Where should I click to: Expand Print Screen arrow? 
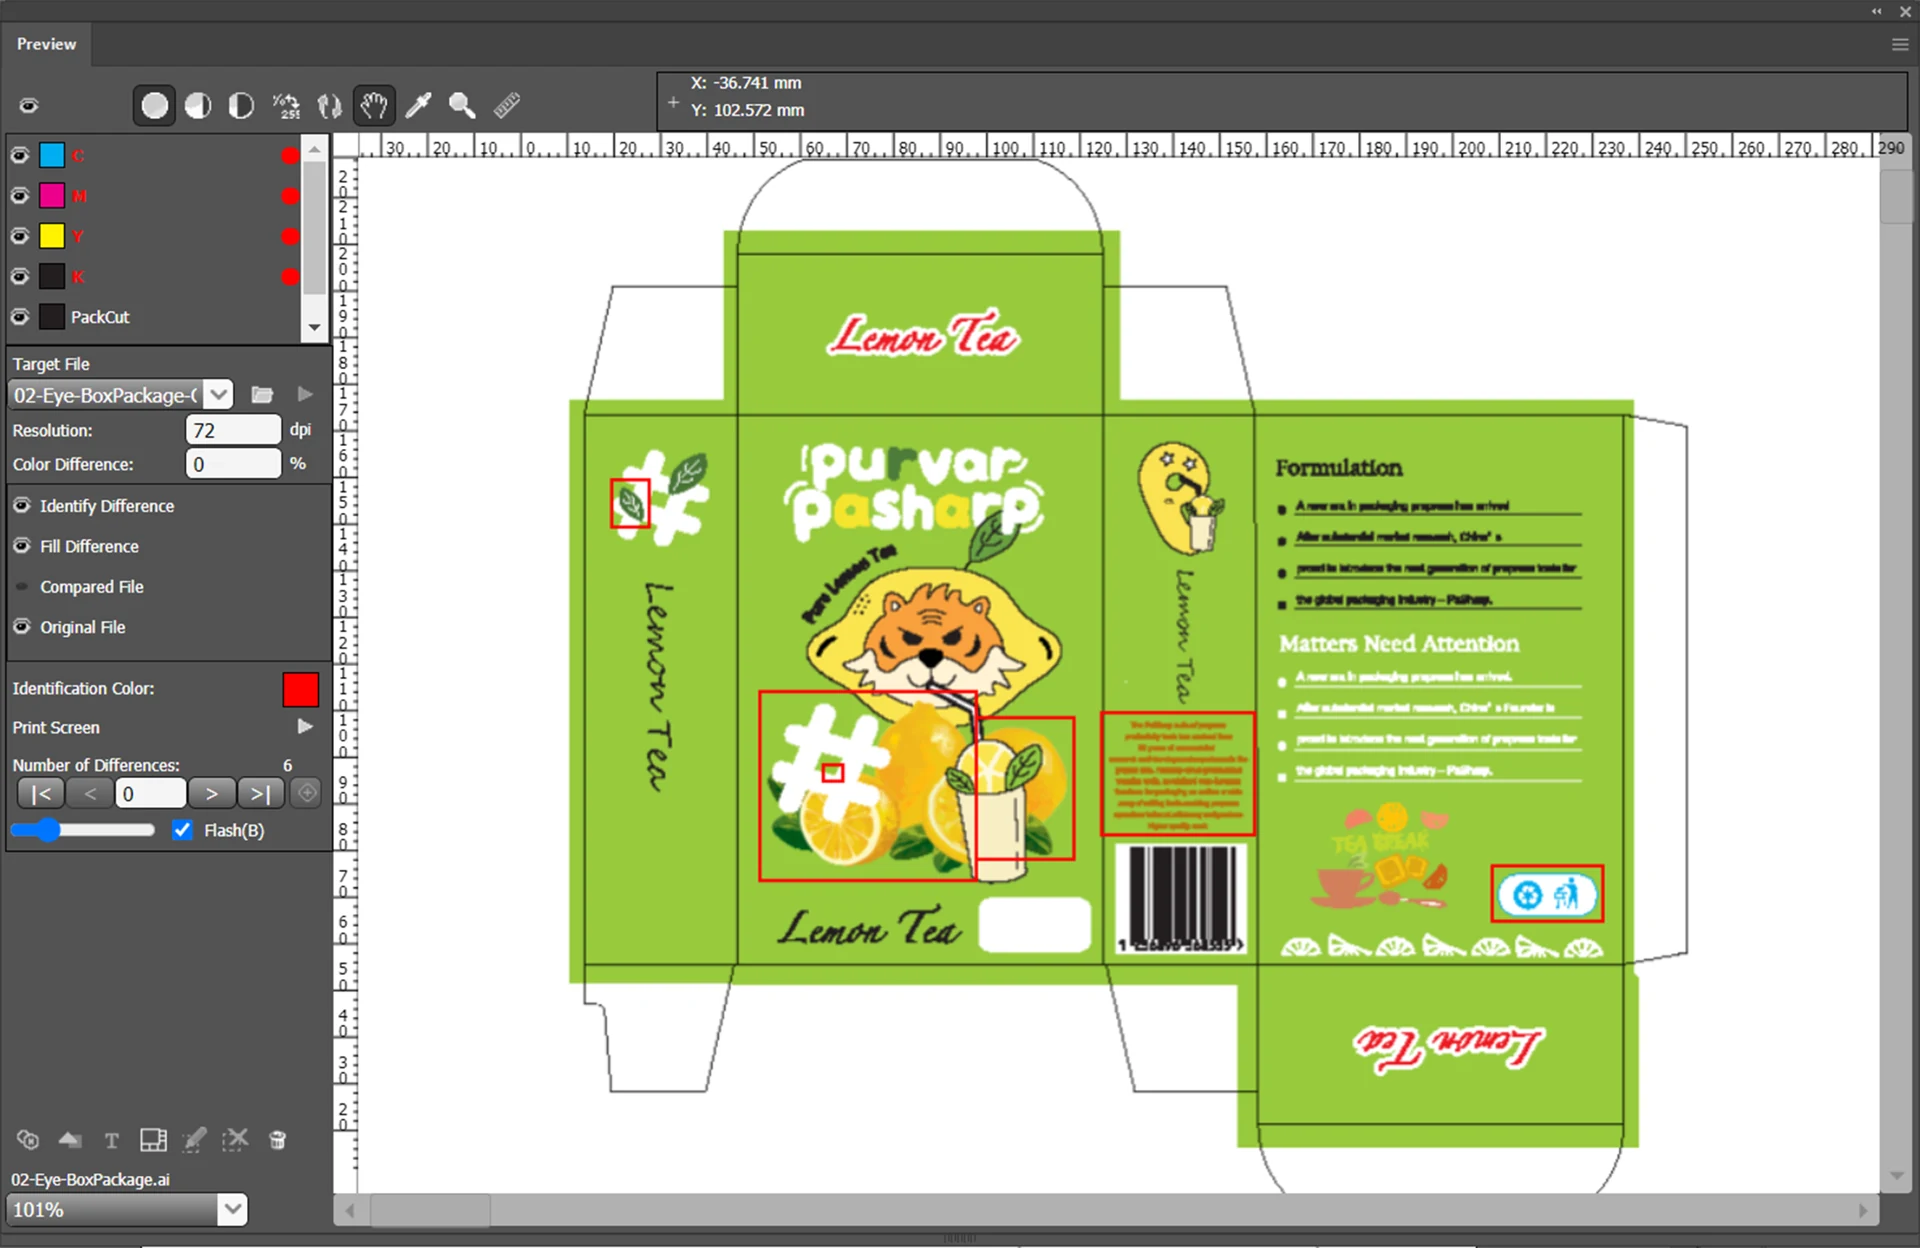(x=305, y=727)
